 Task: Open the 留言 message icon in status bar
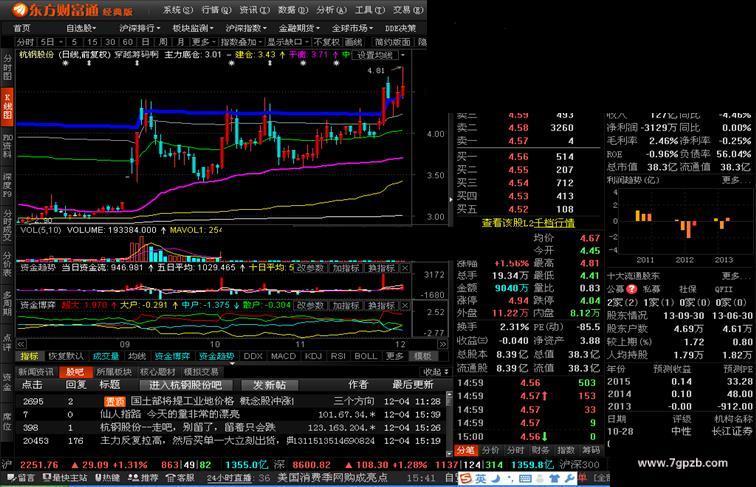10,478
